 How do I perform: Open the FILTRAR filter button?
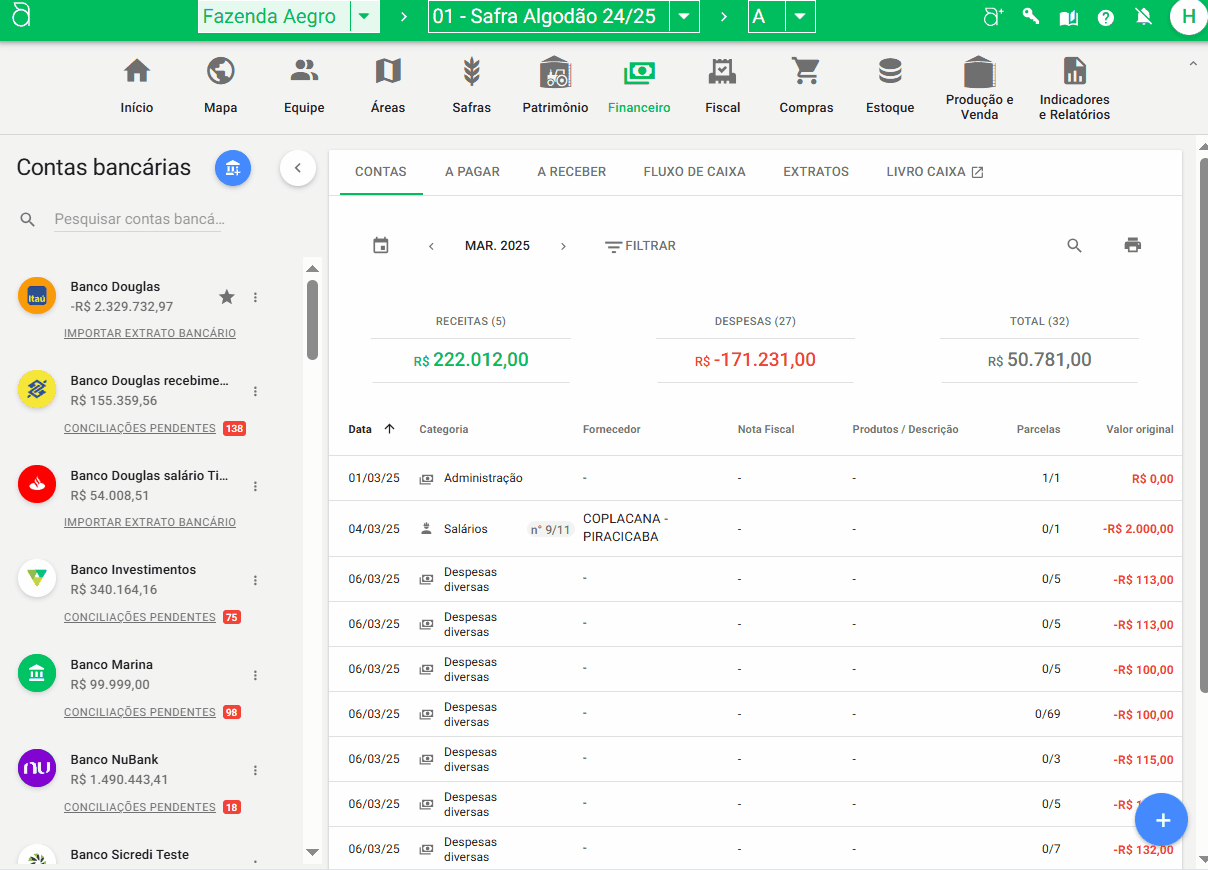coord(640,246)
